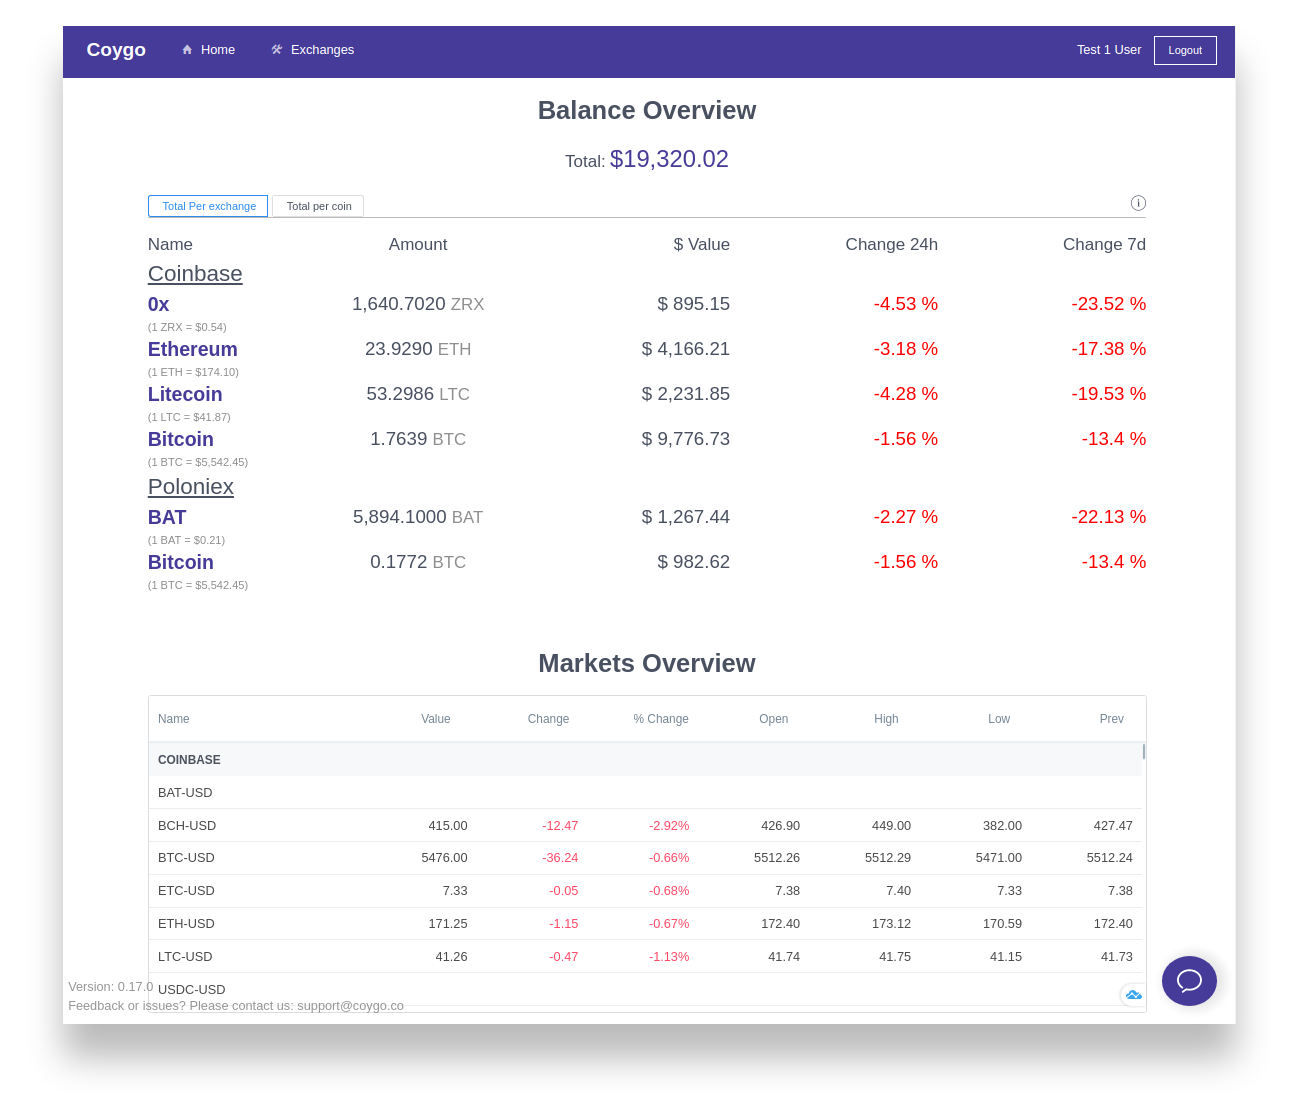The image size is (1300, 1106).
Task: Select the 5,894.1000 BAT amount
Action: [418, 517]
